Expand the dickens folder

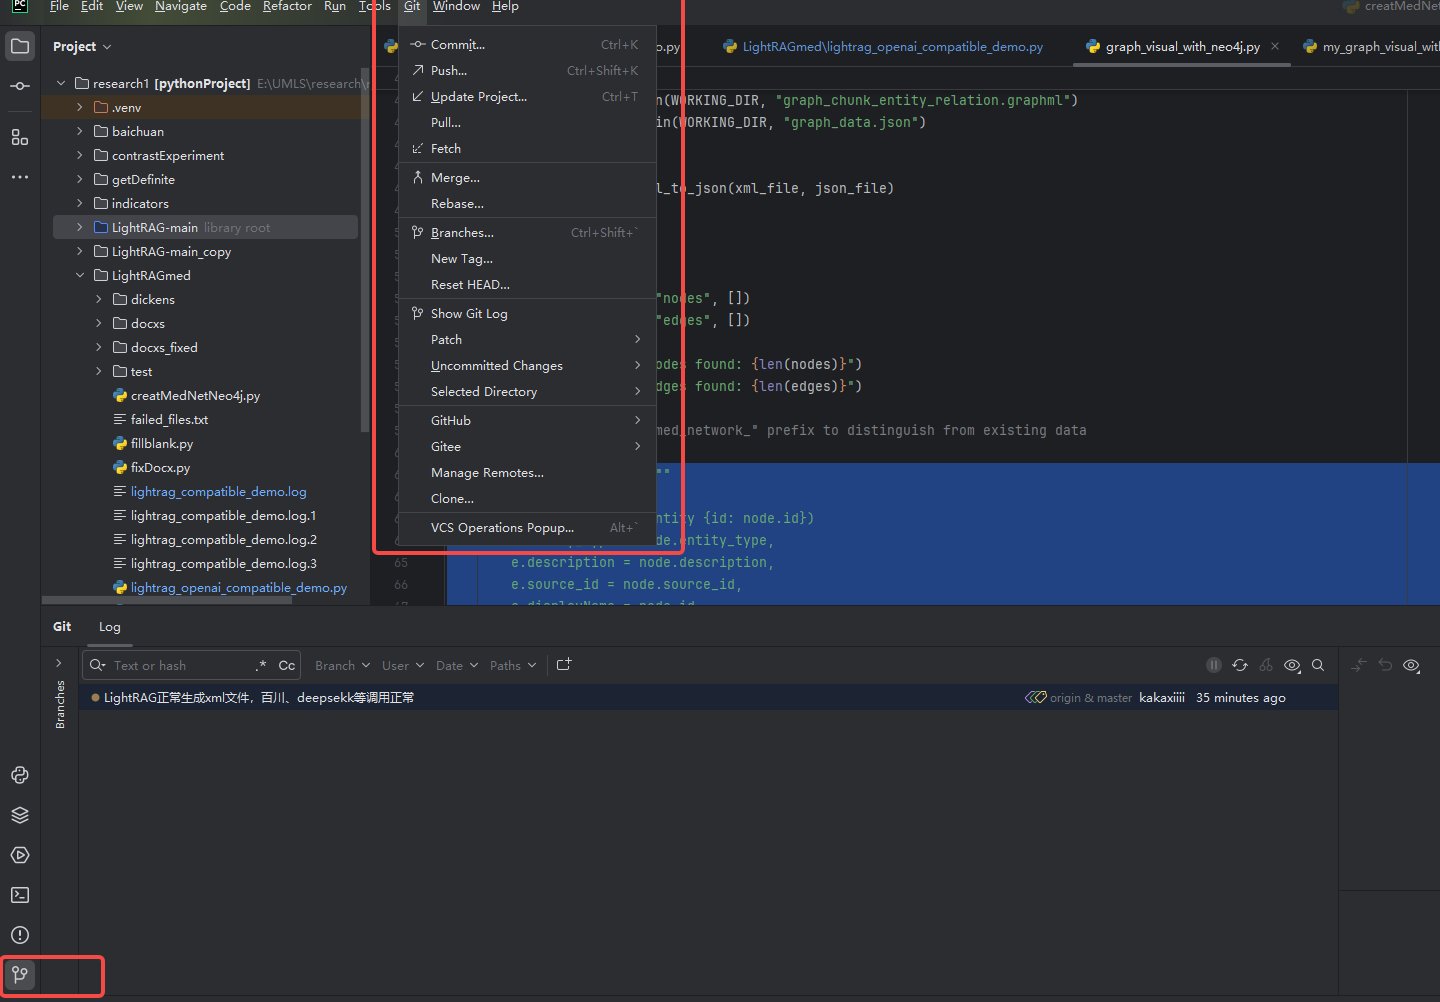[x=99, y=299]
